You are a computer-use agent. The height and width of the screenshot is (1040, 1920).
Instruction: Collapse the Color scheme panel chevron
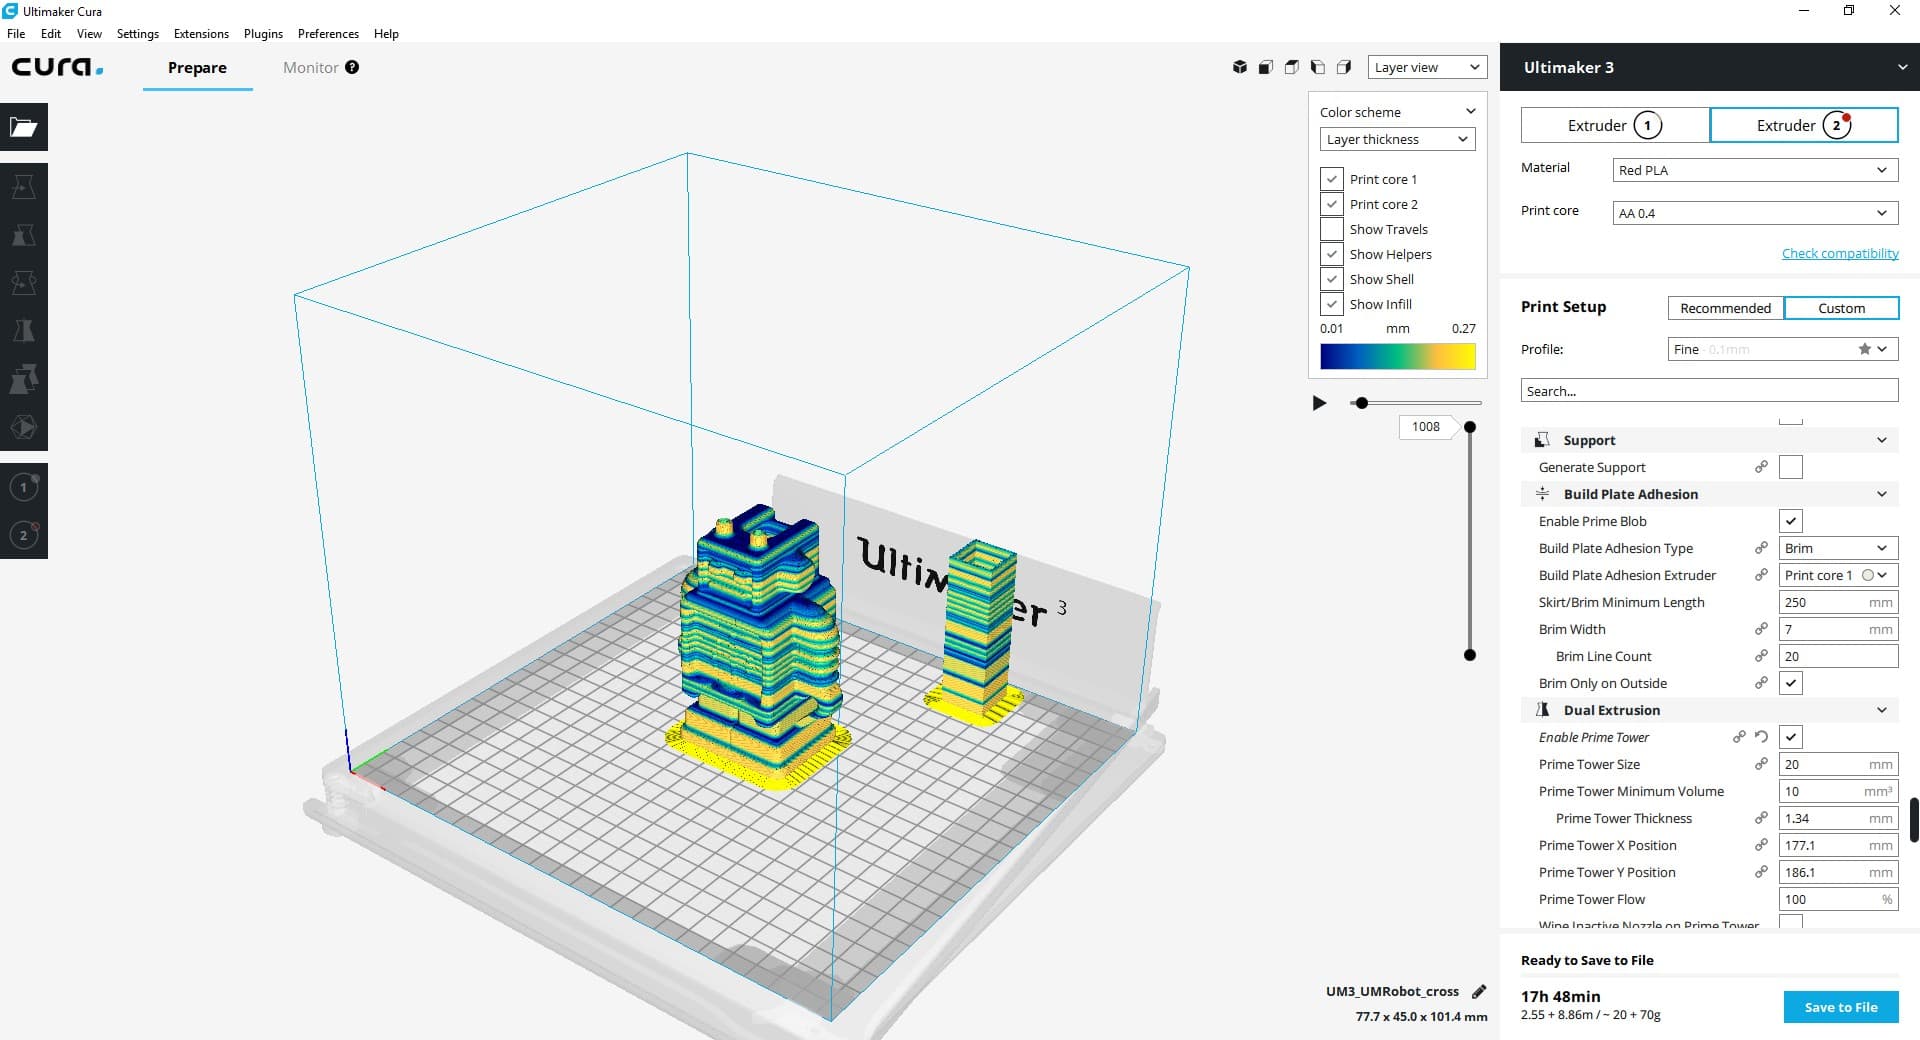(x=1470, y=111)
